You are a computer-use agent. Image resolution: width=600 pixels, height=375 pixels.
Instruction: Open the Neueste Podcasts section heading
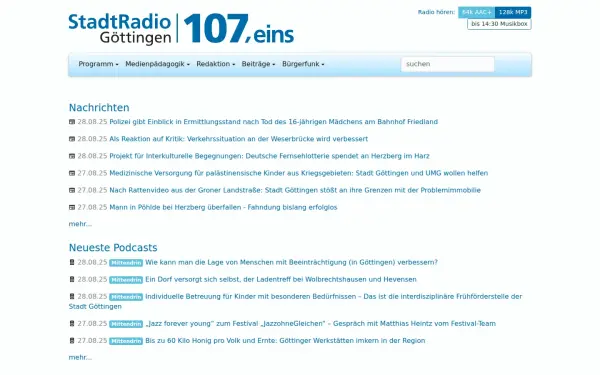pos(113,248)
